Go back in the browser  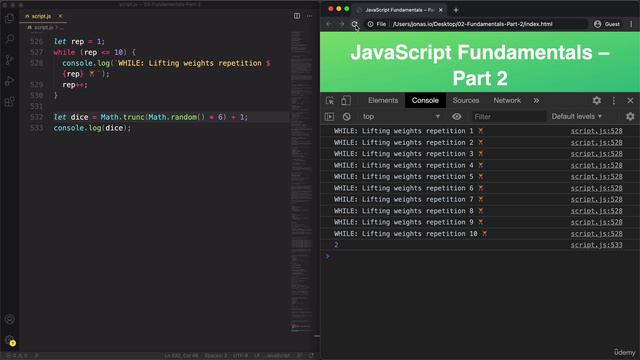point(329,24)
